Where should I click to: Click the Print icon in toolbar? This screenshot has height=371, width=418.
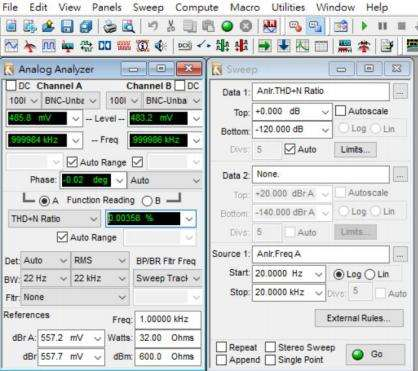click(x=109, y=26)
